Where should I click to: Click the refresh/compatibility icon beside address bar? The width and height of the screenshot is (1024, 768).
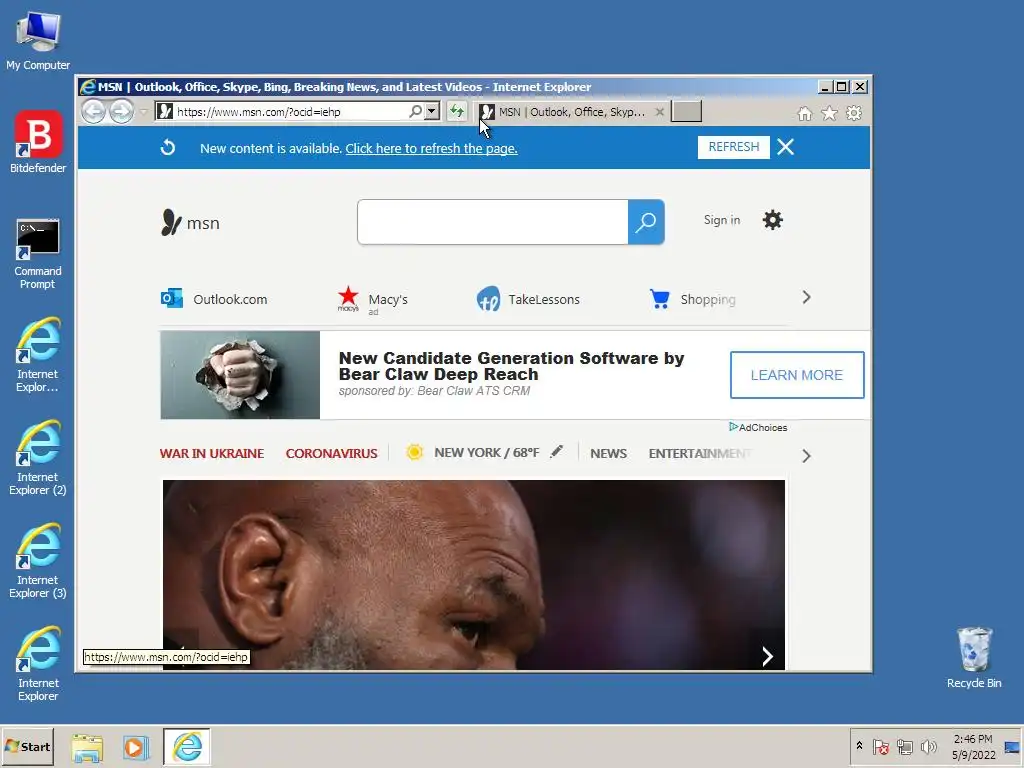coord(457,112)
